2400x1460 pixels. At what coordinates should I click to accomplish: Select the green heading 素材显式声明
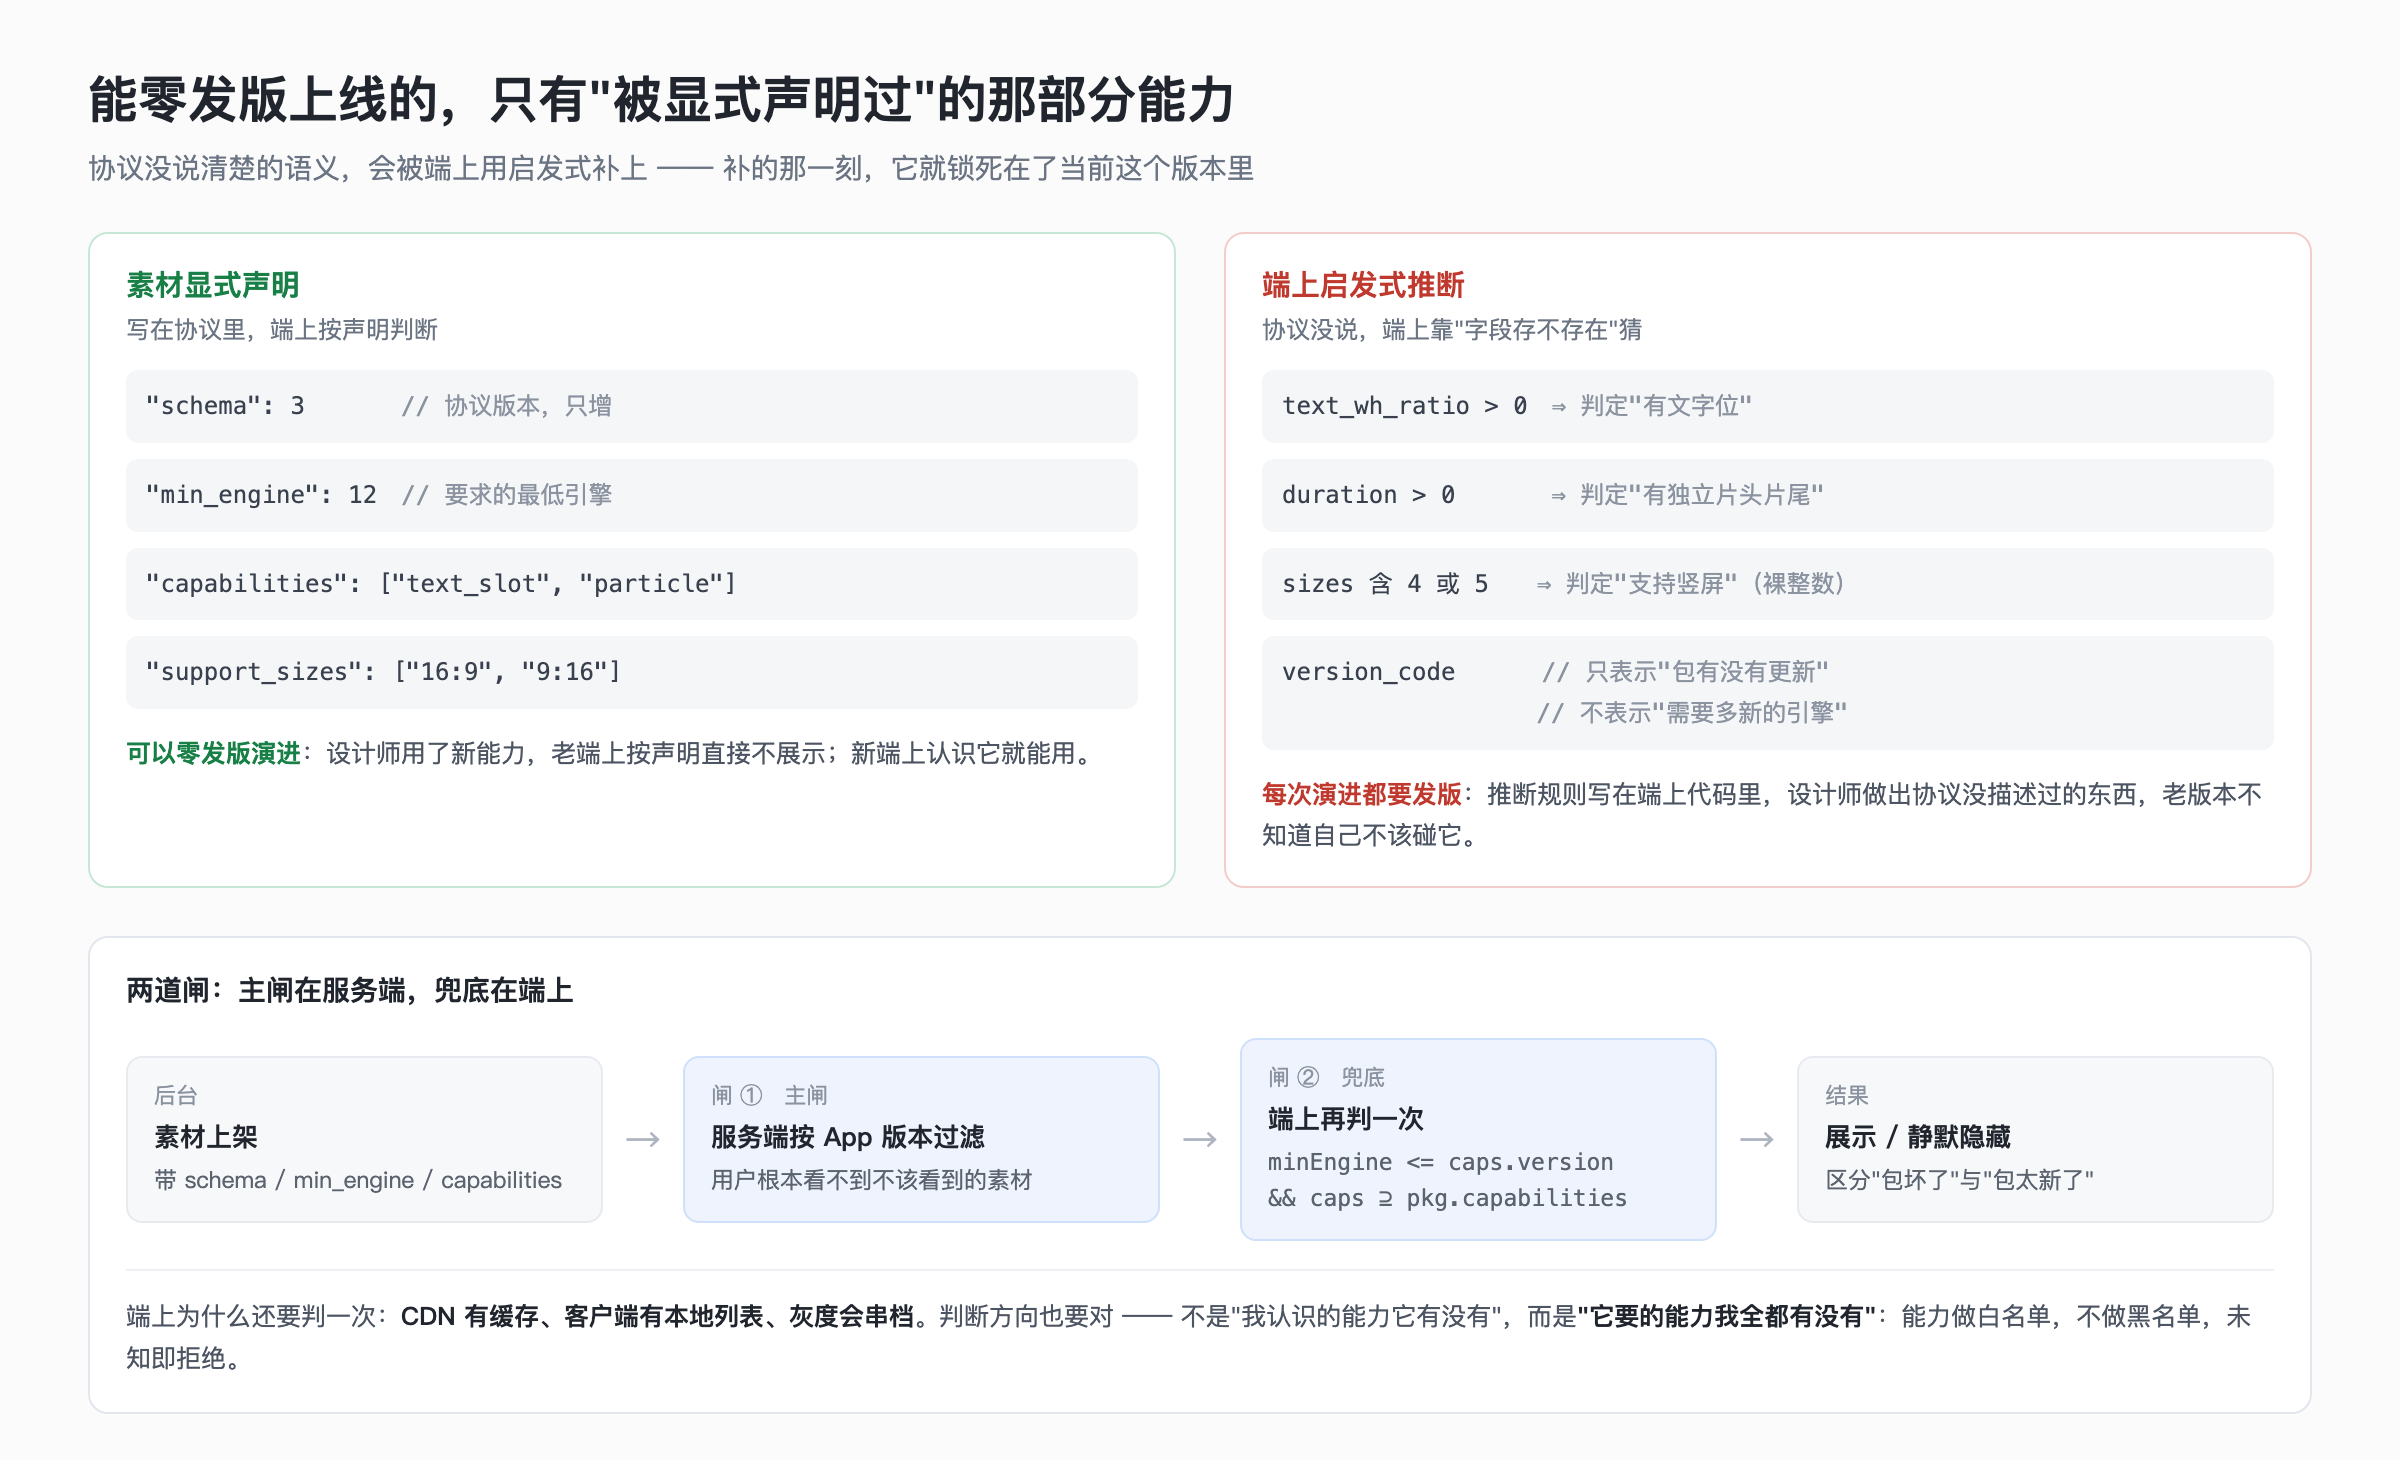[213, 285]
